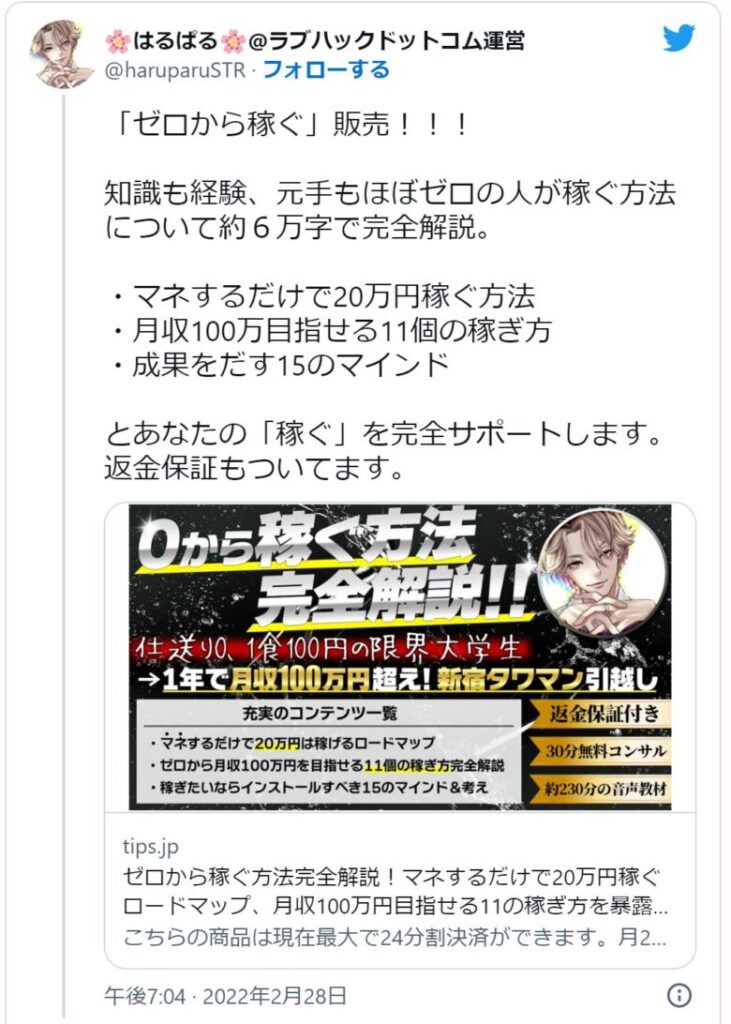Open the display name はるぱる＠ラブハックドットコム運営
This screenshot has width=731, height=1024.
point(315,41)
